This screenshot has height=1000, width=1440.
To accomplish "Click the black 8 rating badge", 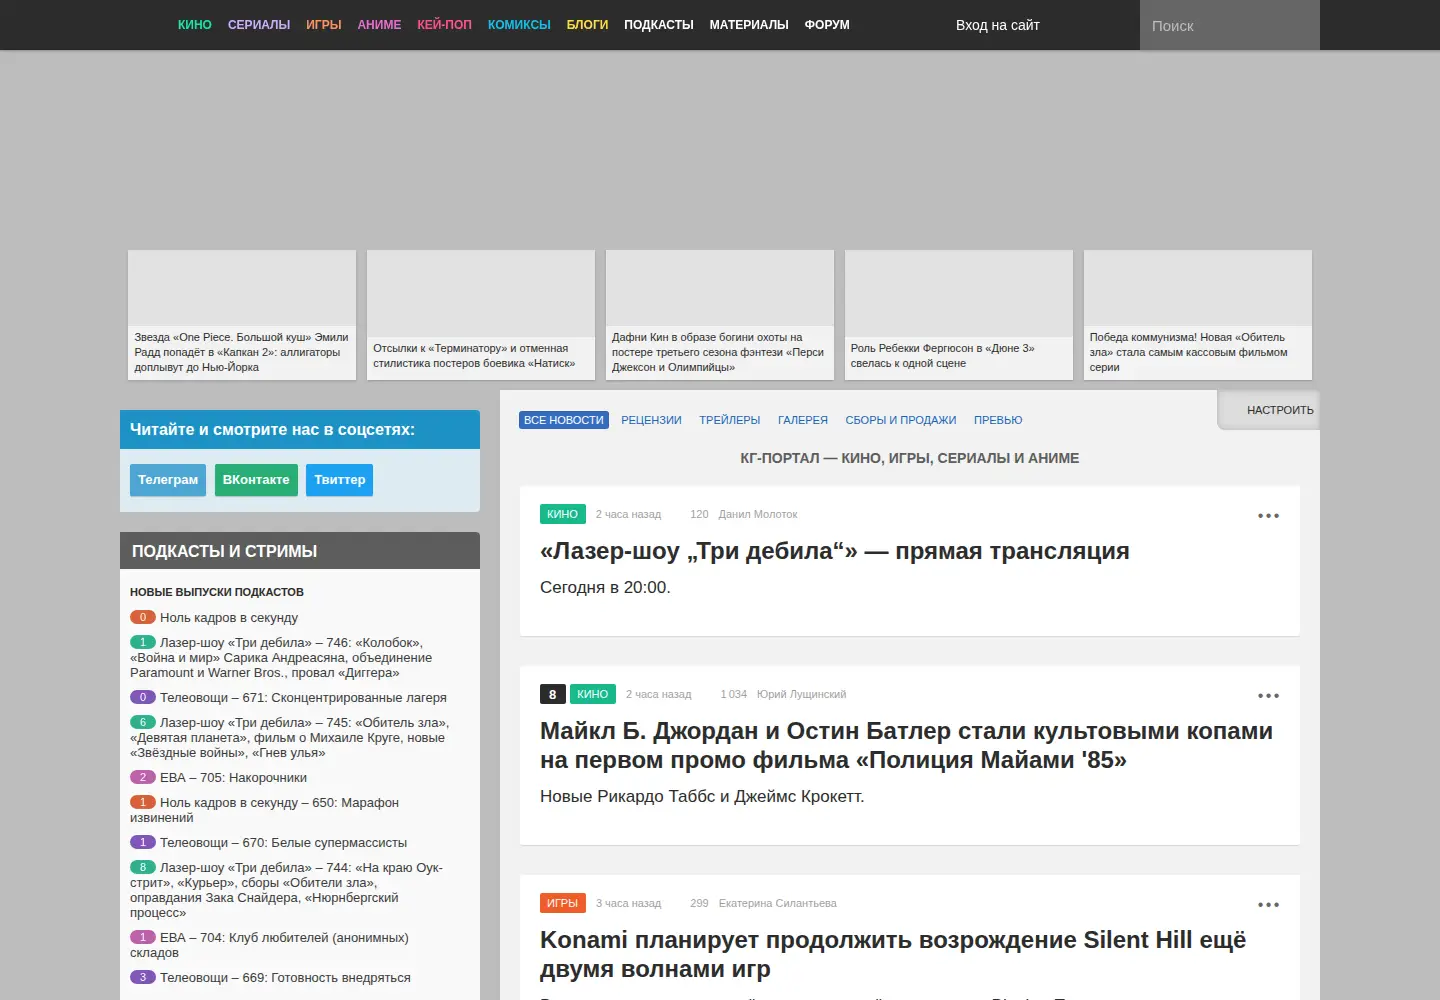I will point(552,694).
